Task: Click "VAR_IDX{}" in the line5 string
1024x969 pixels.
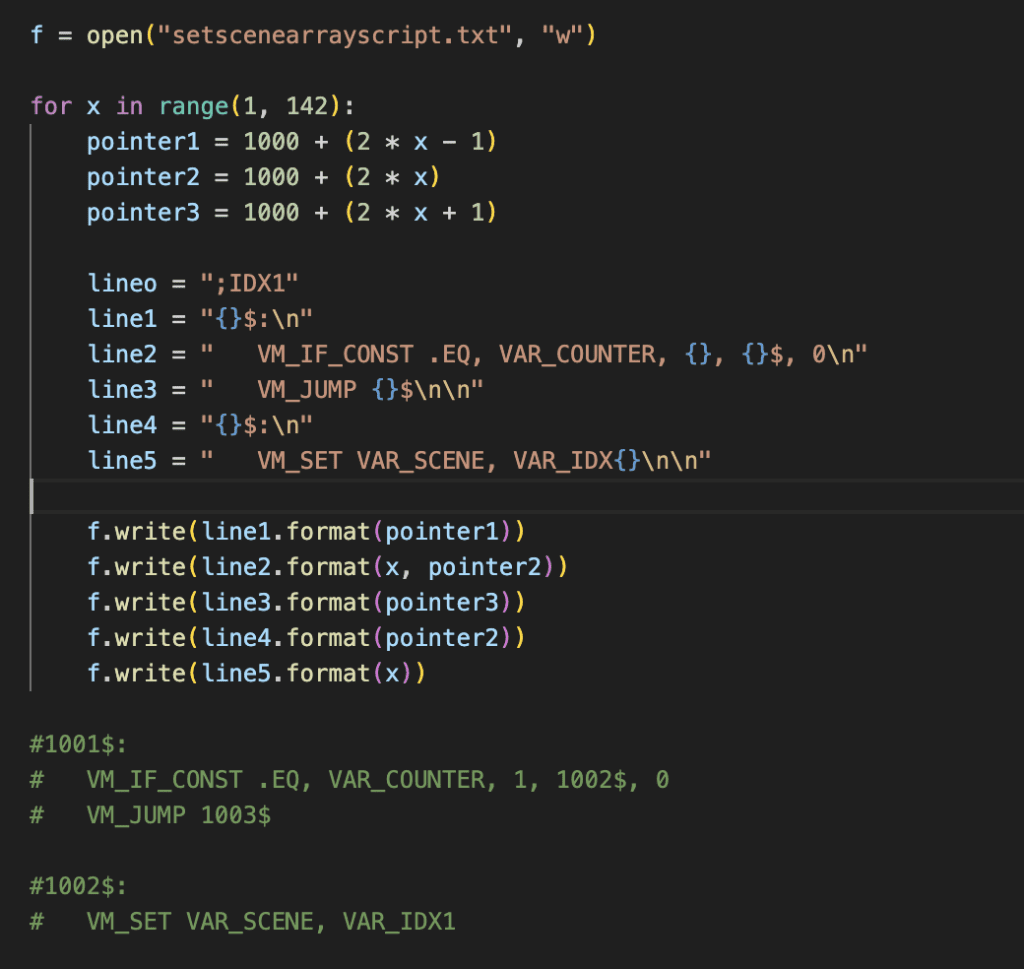Action: click(577, 460)
